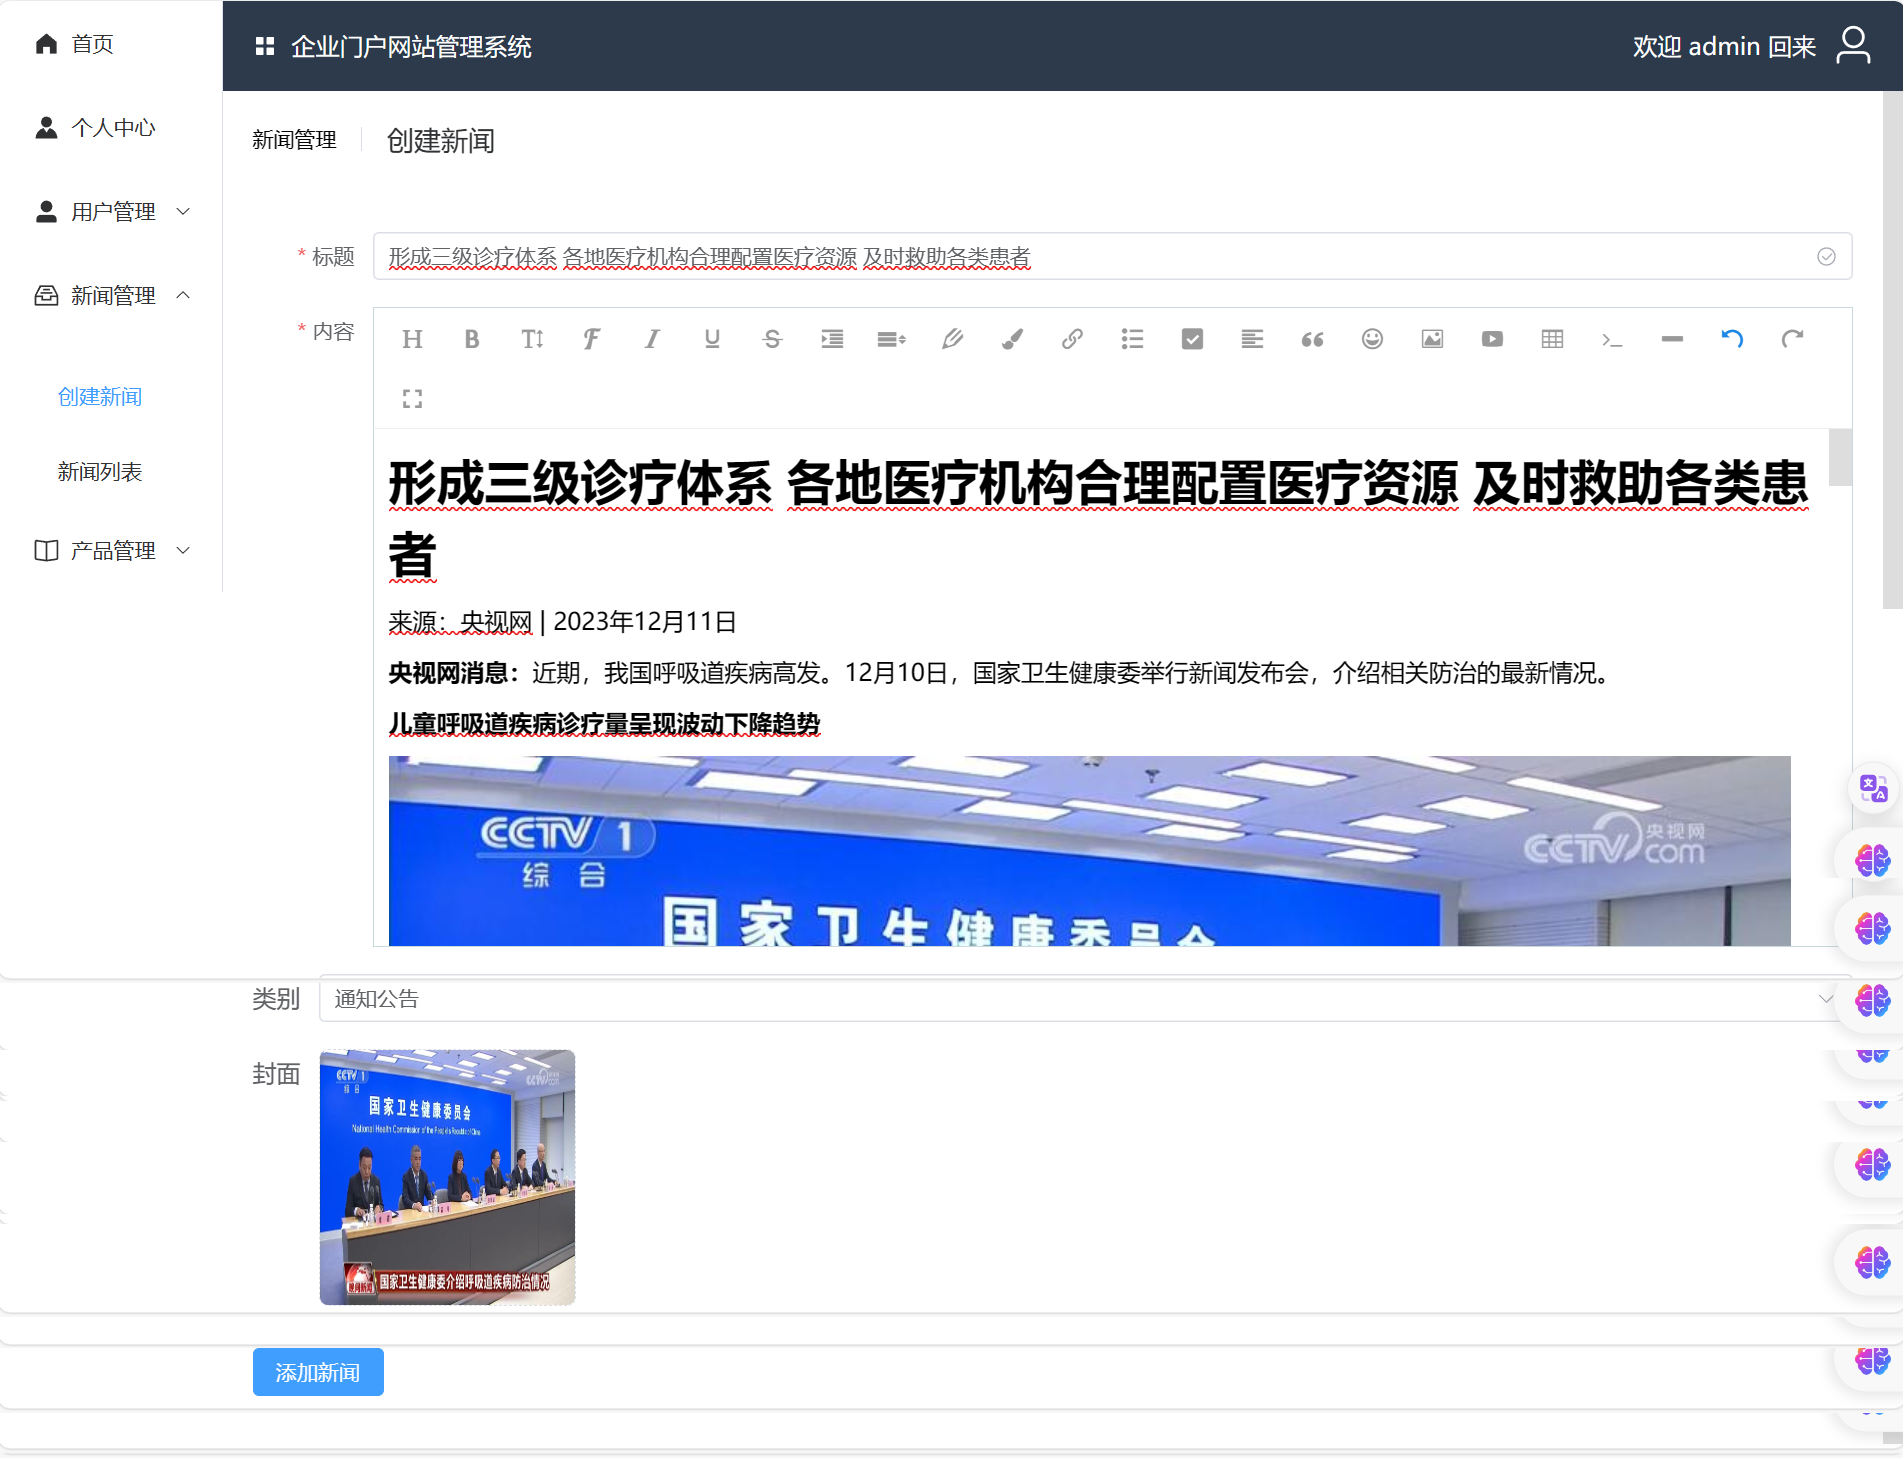Click the insert table icon
The image size is (1903, 1458).
(1552, 339)
